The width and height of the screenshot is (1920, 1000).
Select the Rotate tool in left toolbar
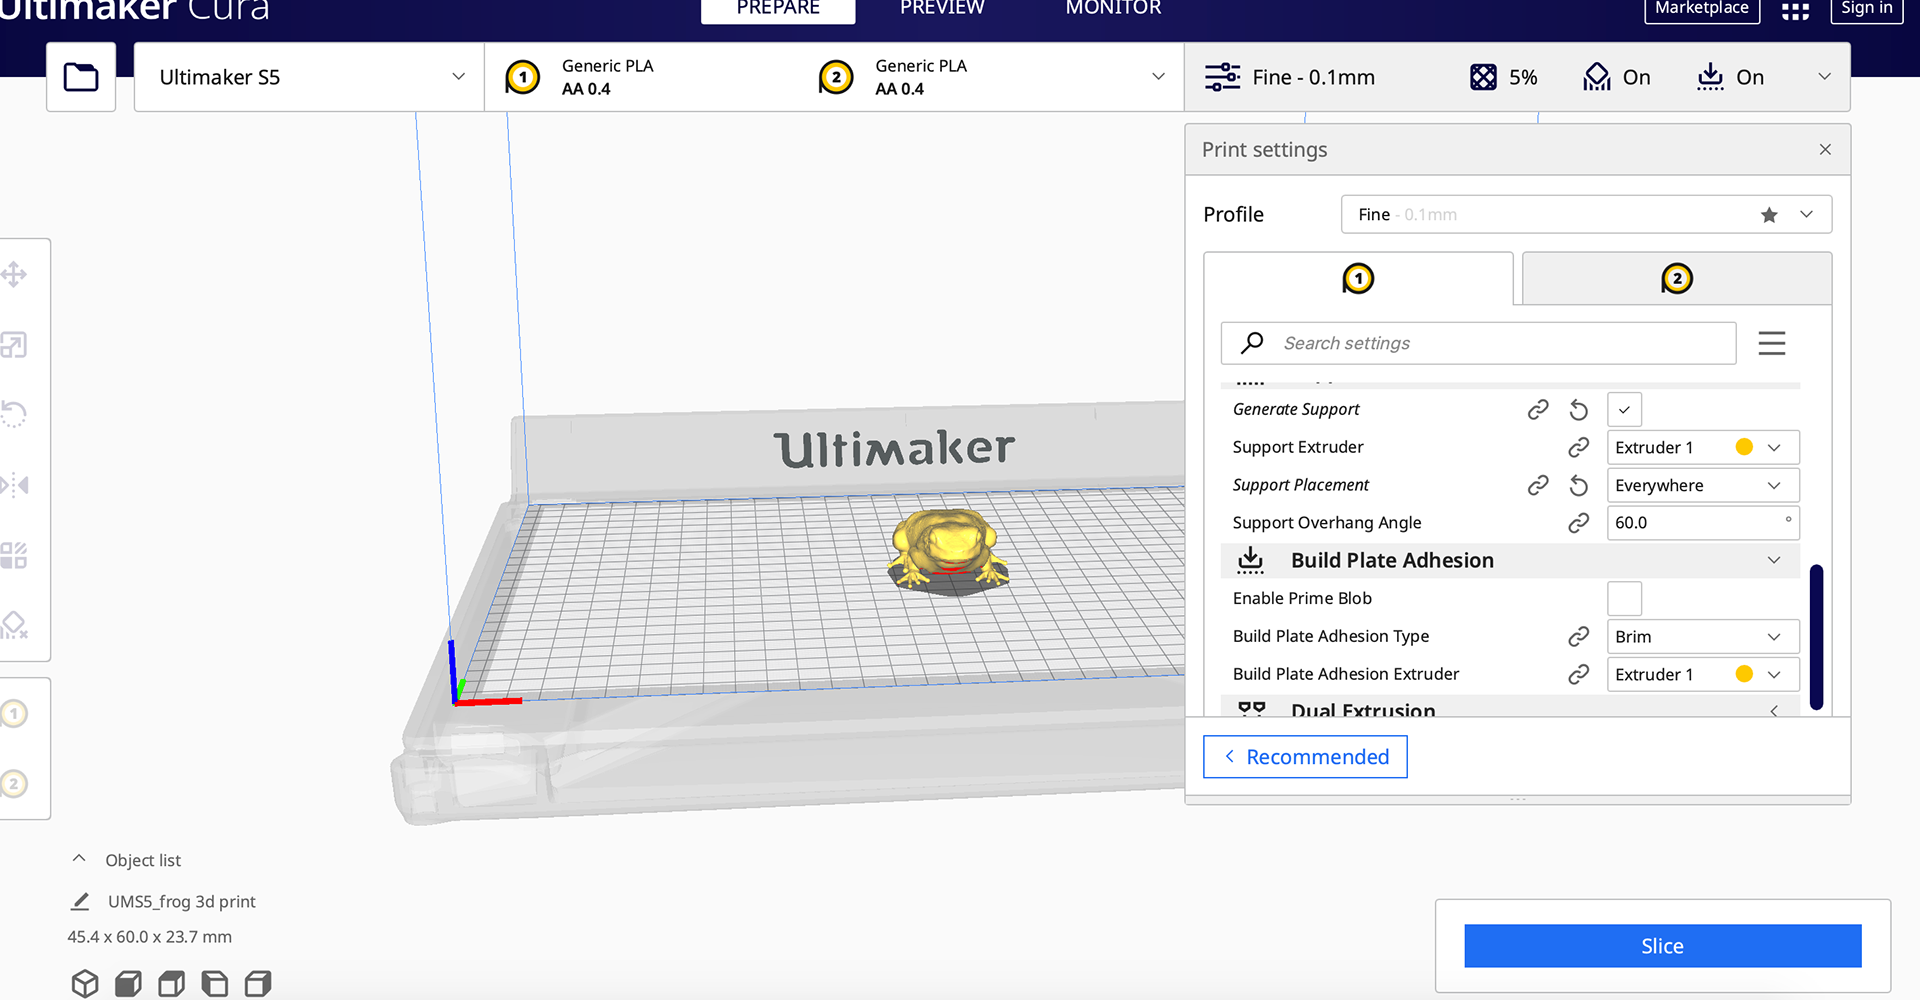[14, 414]
